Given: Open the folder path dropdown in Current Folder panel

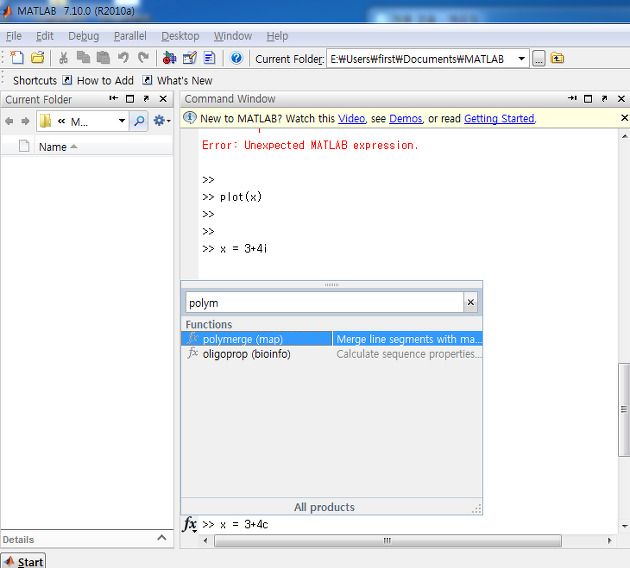Looking at the screenshot, I should pos(122,121).
